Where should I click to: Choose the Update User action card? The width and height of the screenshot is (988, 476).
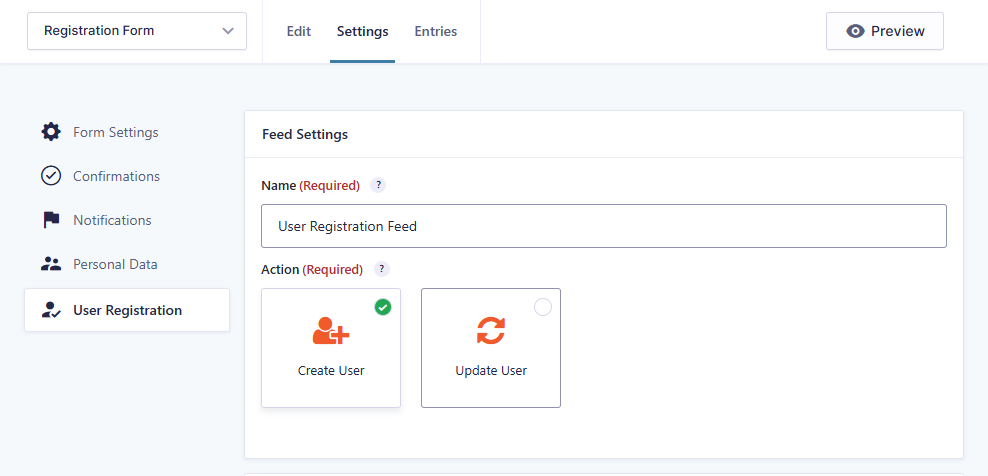pos(491,348)
